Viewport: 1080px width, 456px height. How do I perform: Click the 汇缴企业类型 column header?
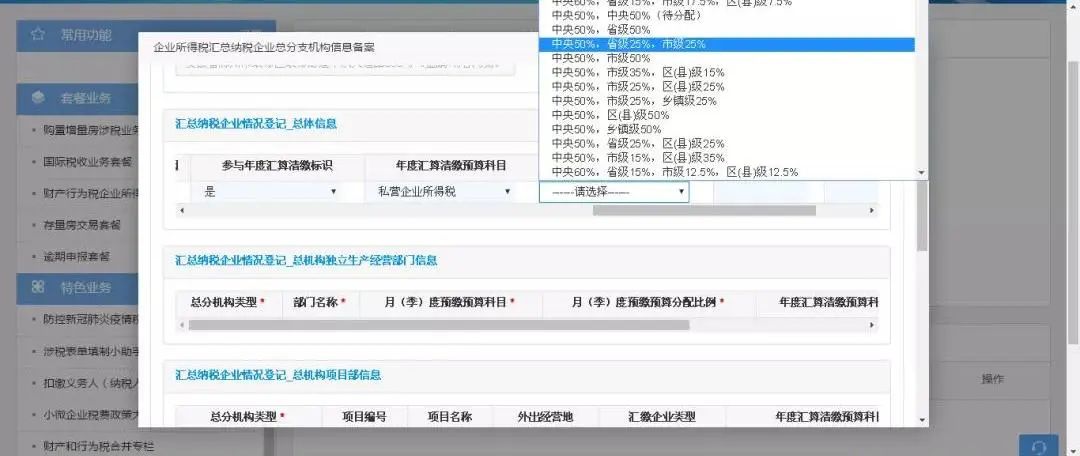coord(662,417)
